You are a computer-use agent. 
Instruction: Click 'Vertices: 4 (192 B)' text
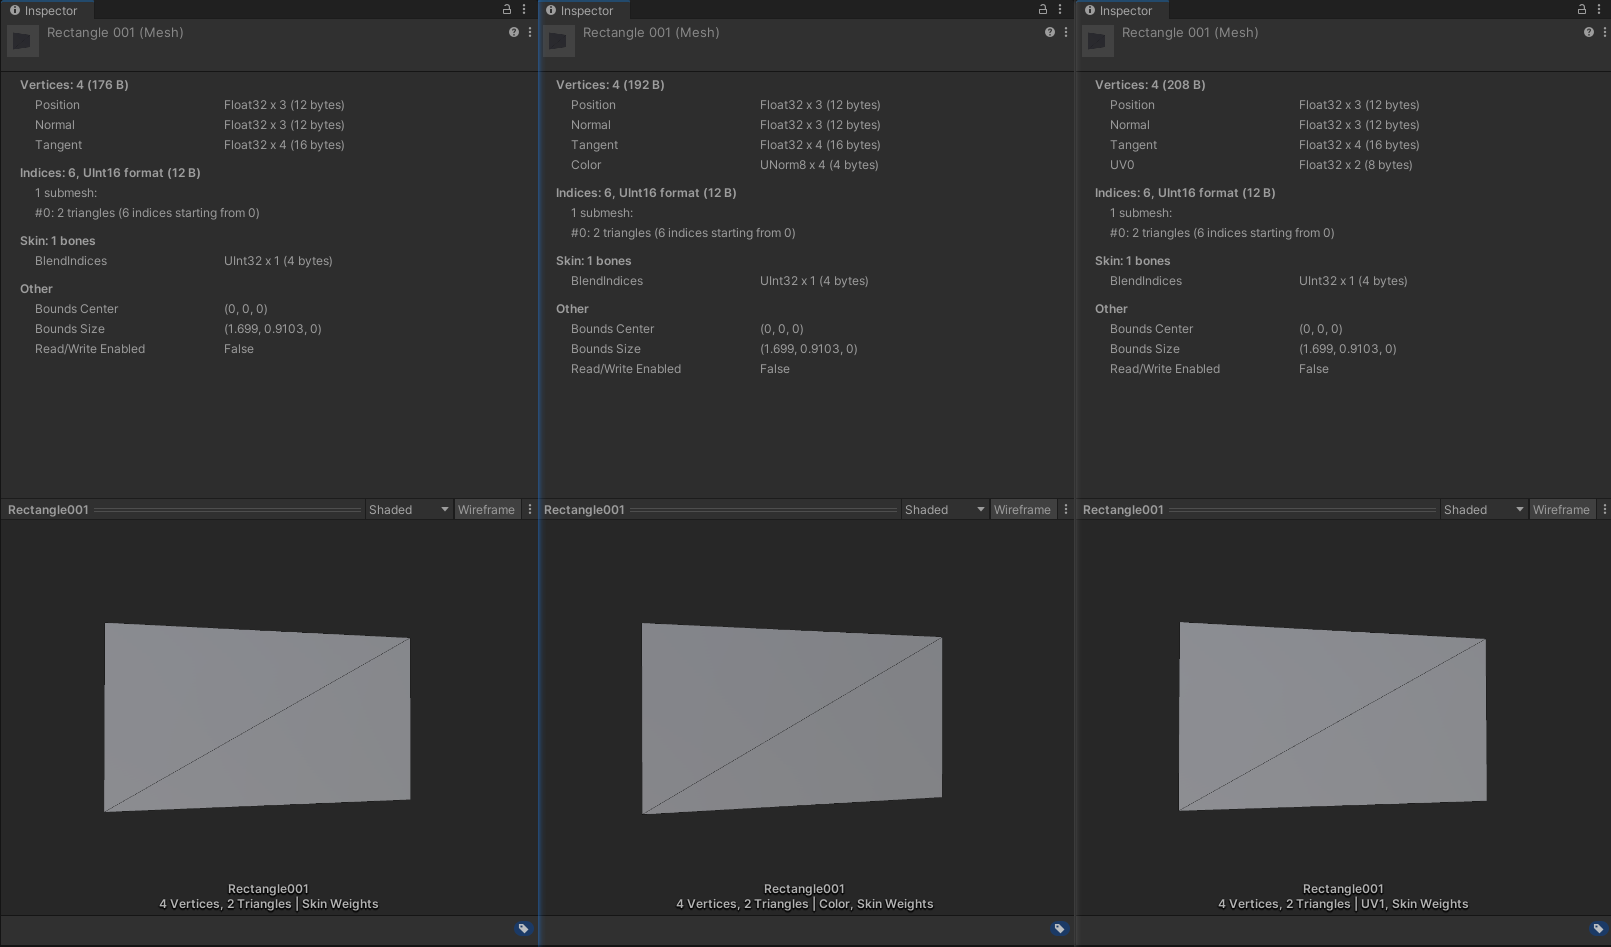point(610,85)
